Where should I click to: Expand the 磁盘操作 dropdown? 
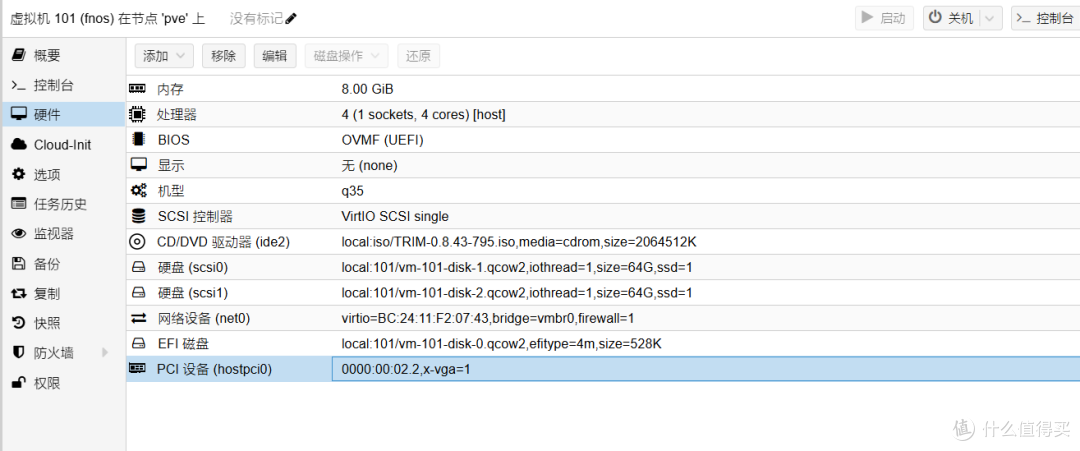tap(346, 56)
